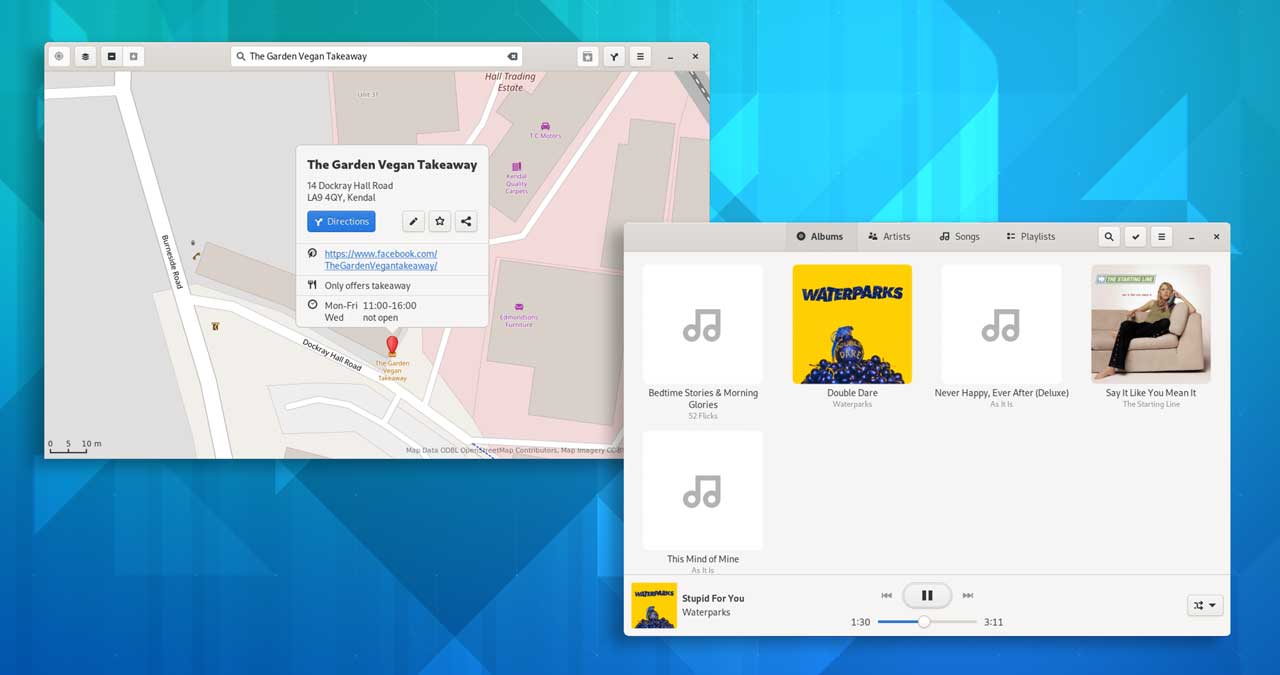Share the place location
Screen dimensions: 1280x675
pyautogui.click(x=466, y=222)
